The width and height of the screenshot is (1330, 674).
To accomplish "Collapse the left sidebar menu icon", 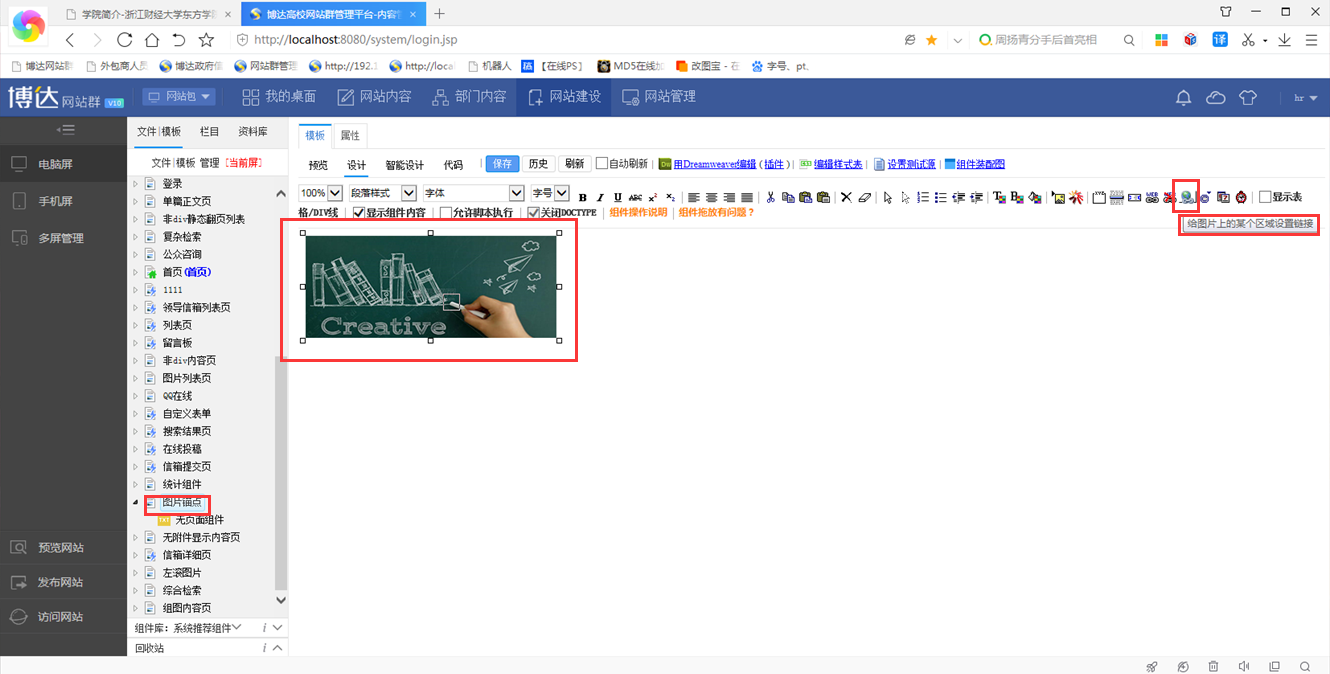I will (65, 130).
